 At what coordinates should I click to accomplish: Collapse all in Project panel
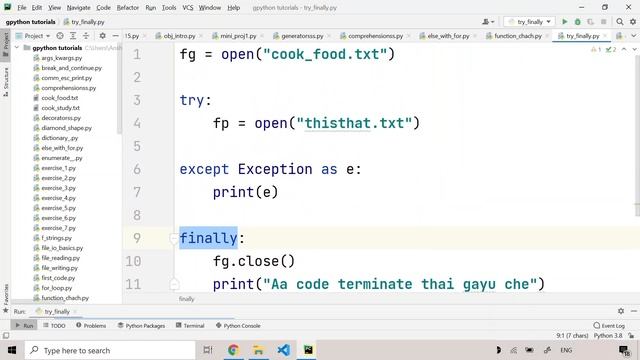86,36
